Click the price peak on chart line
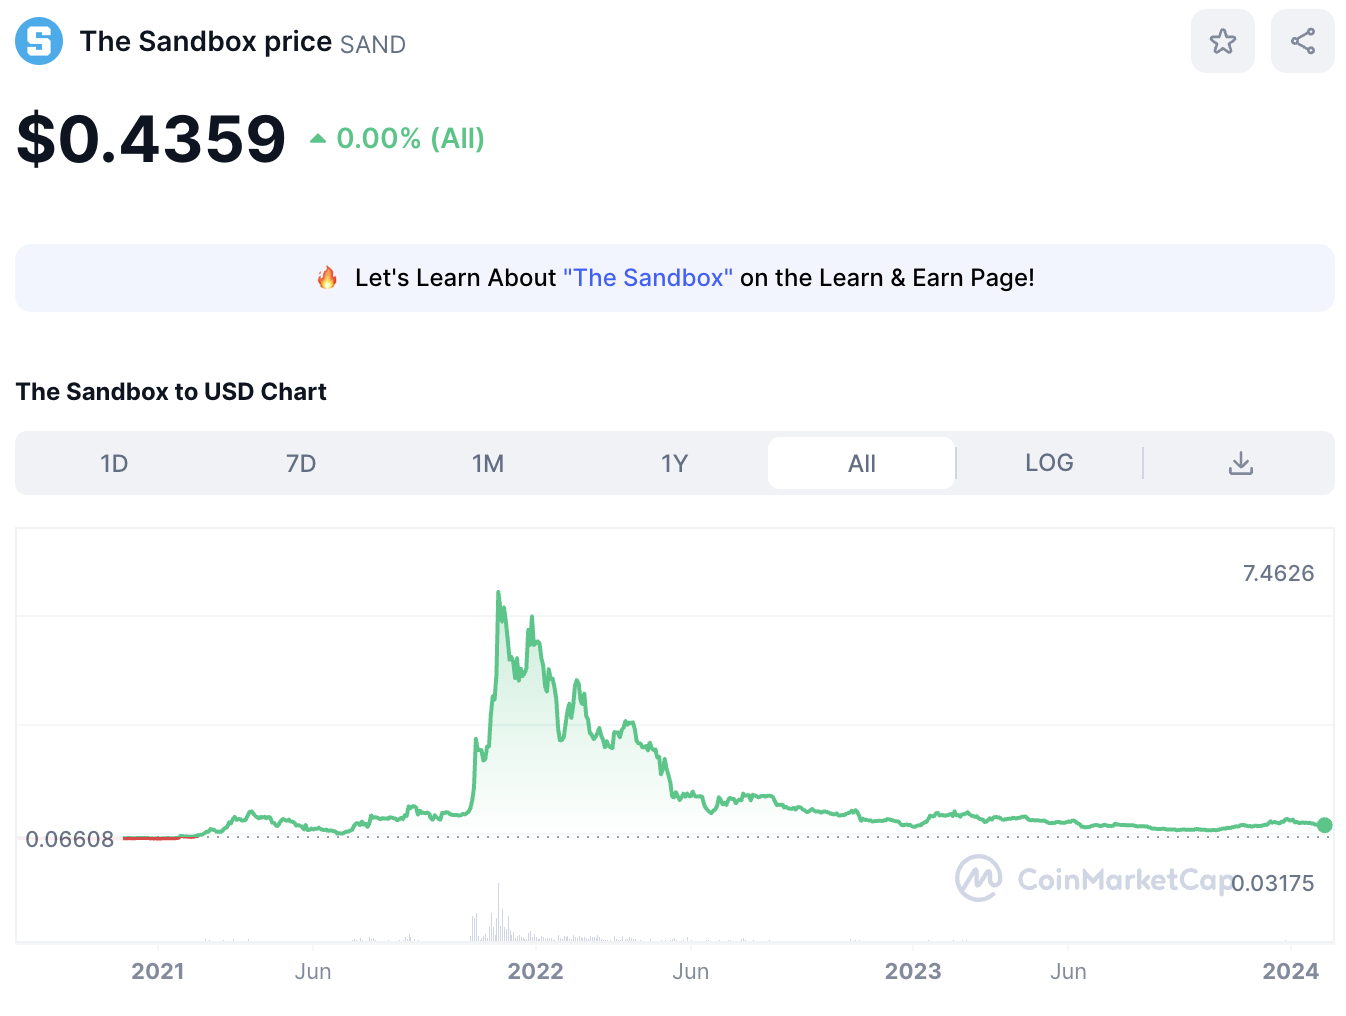Screen dimensions: 1346x1016 (498, 593)
